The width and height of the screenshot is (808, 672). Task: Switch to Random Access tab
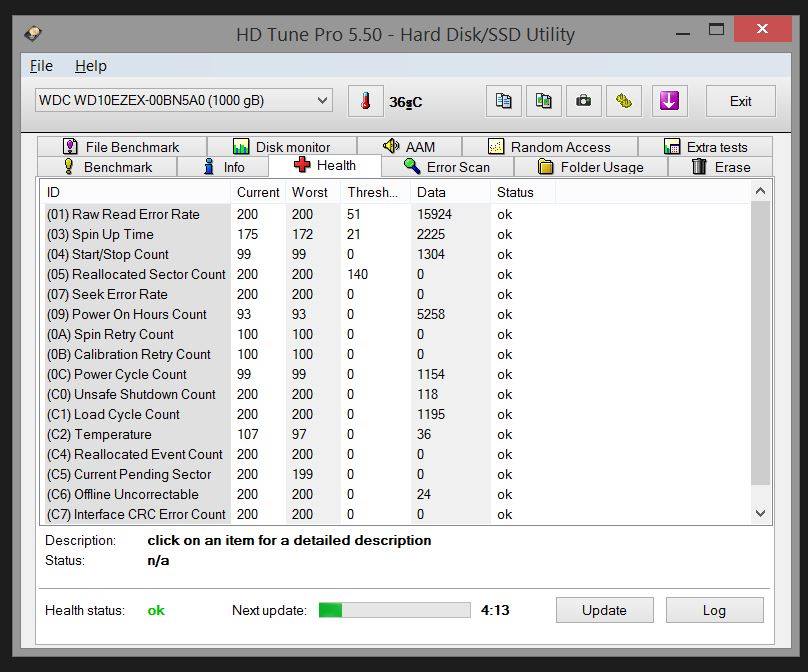549,147
